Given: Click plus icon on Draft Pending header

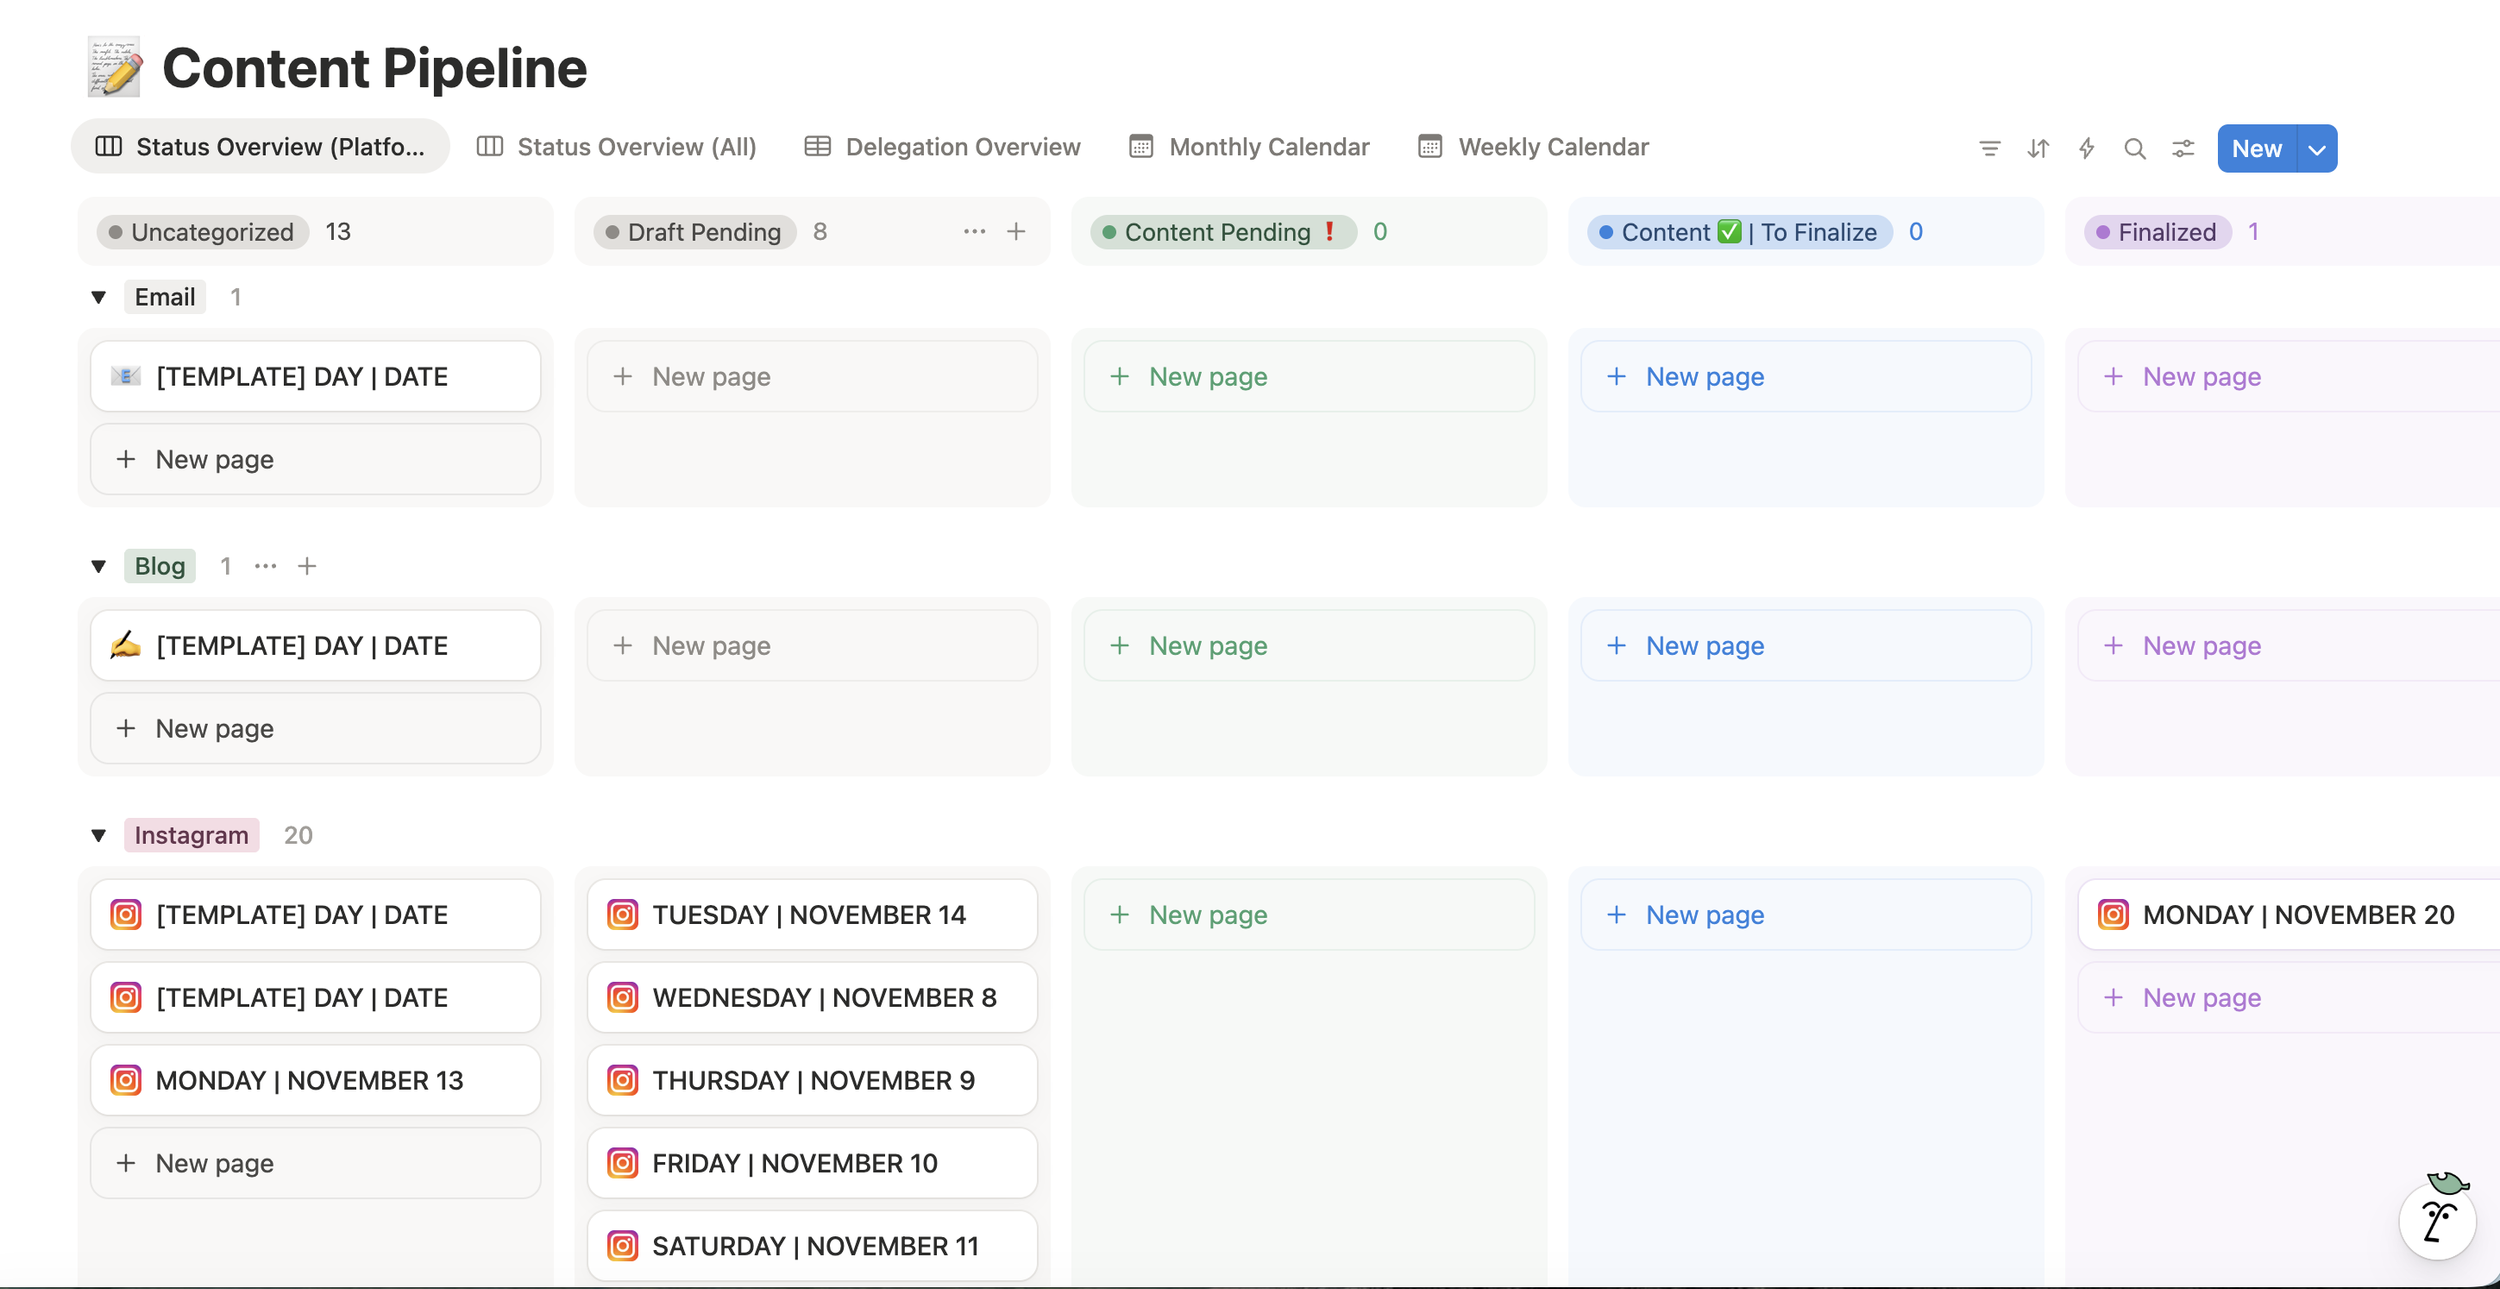Looking at the screenshot, I should click(x=1016, y=232).
